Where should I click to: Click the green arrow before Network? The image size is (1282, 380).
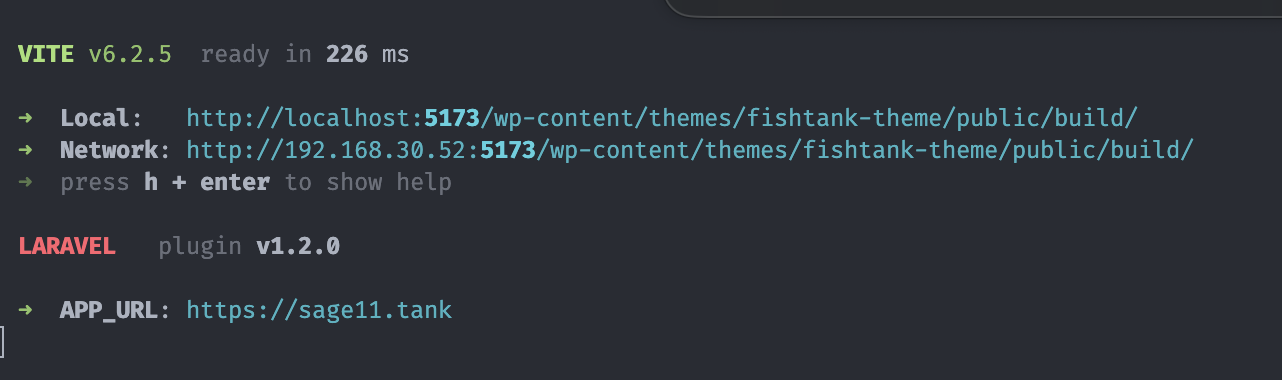pos(26,150)
